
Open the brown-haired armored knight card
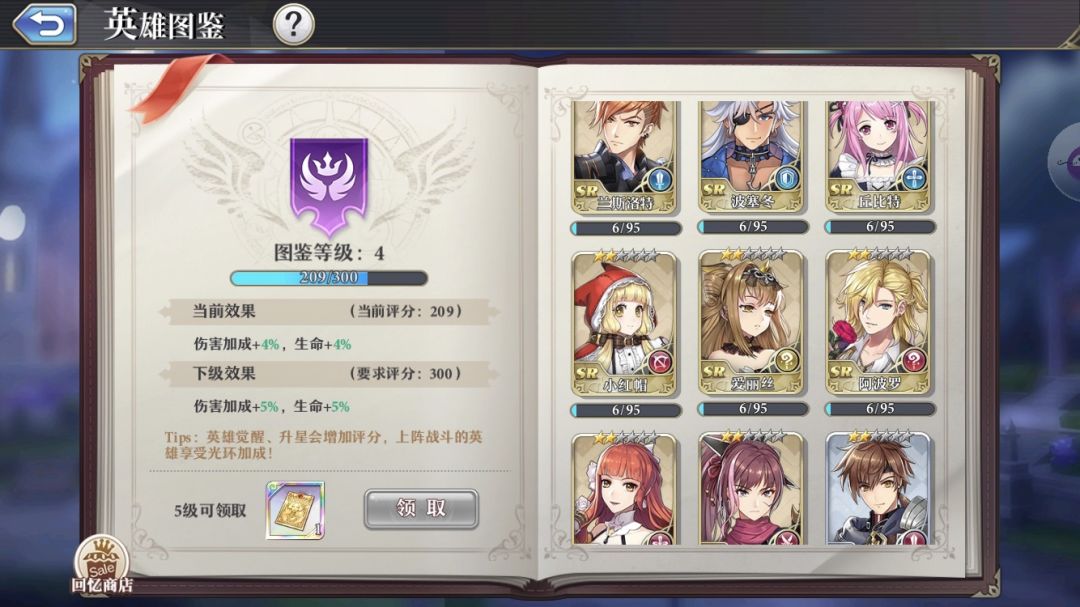point(880,489)
